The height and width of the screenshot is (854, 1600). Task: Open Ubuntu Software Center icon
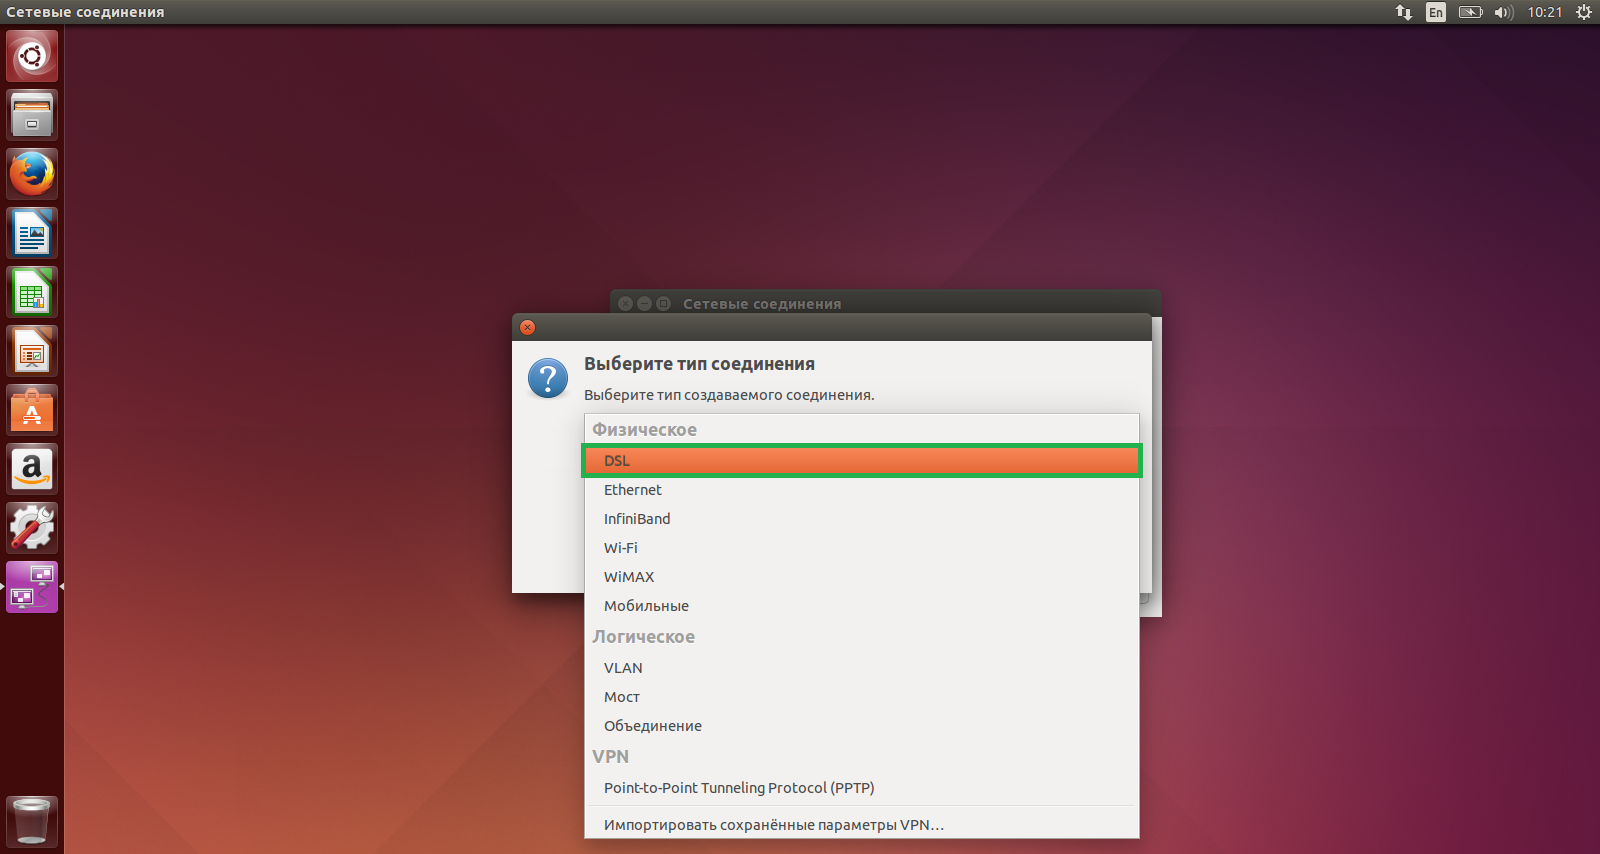click(32, 410)
